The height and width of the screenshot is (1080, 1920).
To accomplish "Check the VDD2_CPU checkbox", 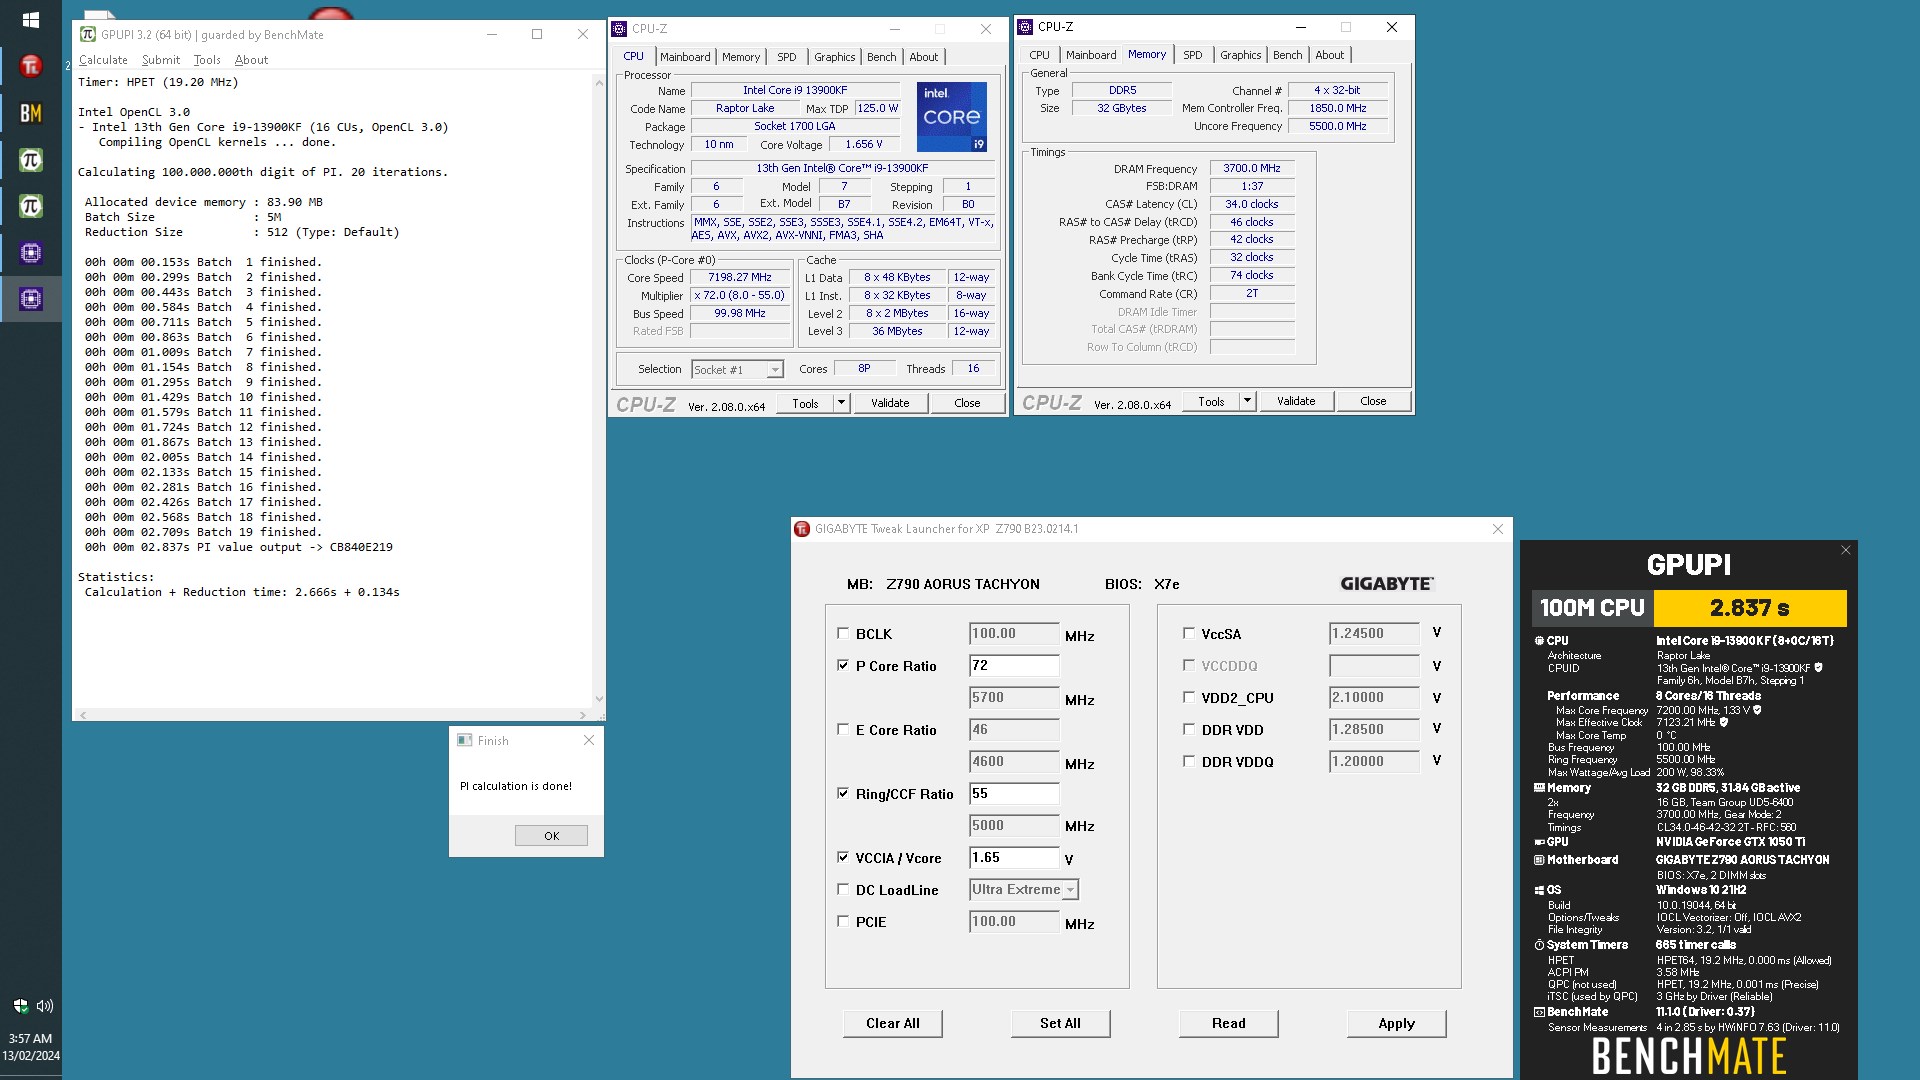I will [1189, 697].
